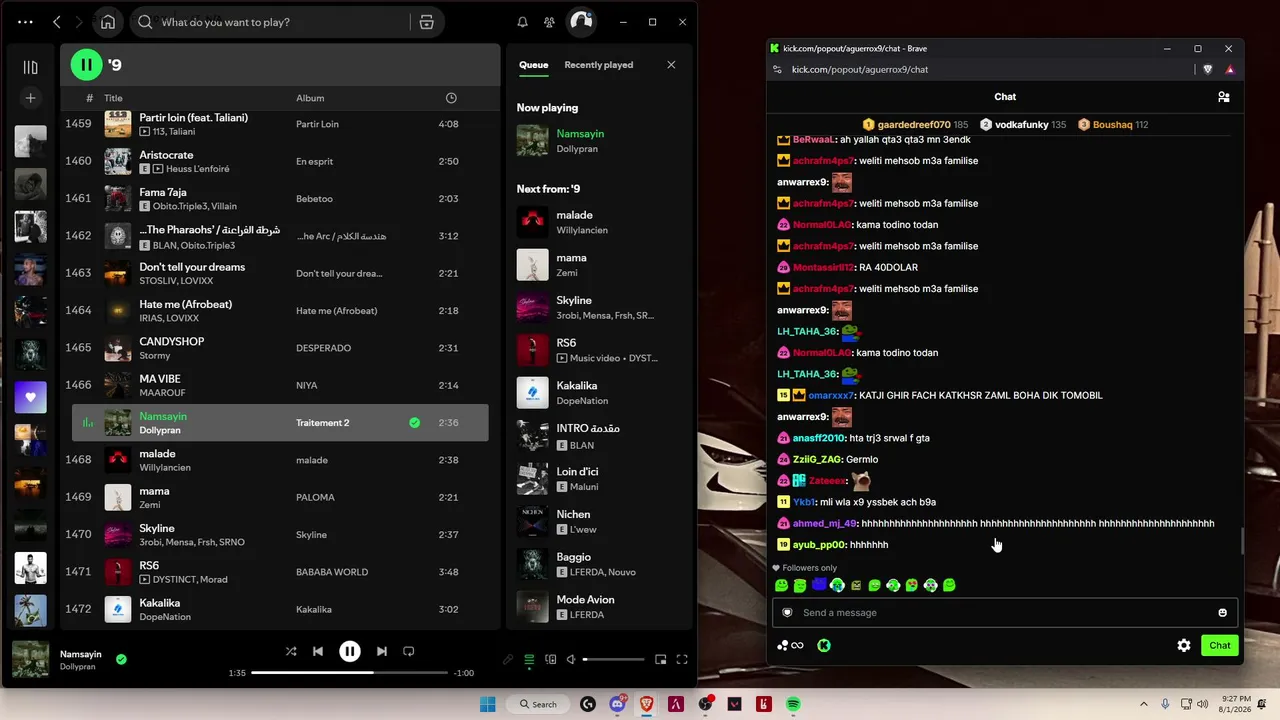Click the Kick chat message input

[1005, 612]
